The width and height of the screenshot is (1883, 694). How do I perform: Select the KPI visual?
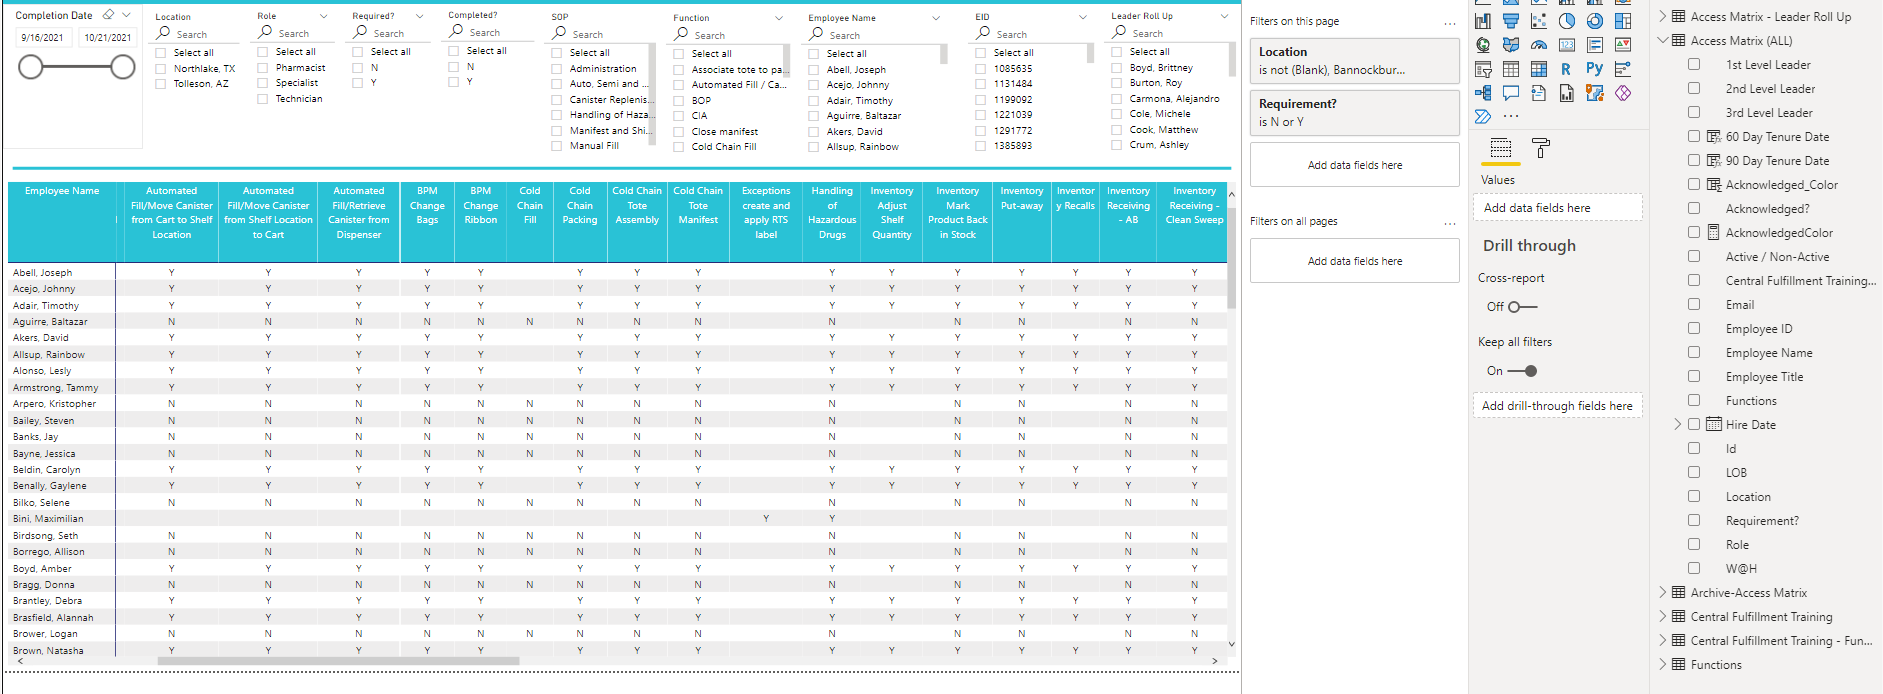pos(1623,45)
